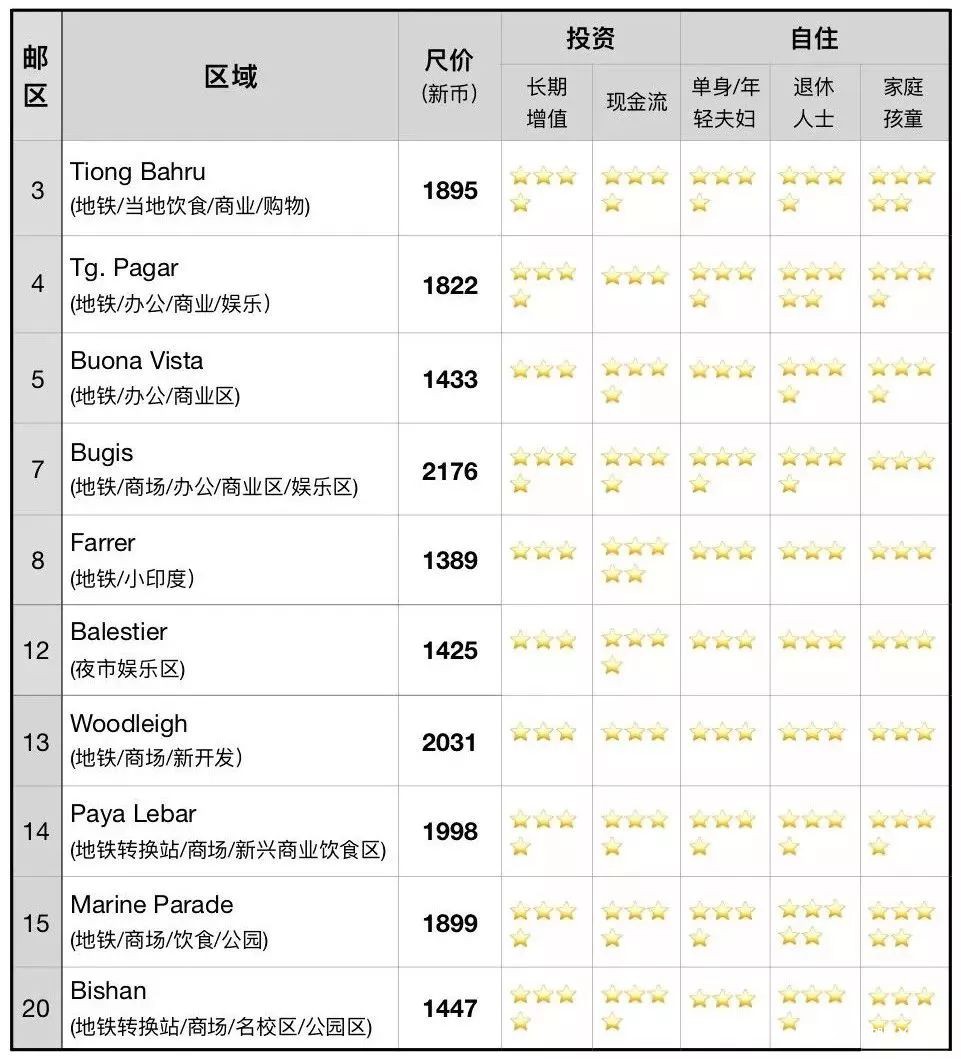The width and height of the screenshot is (961, 1059).
Task: Click Bugis's 家庭孩童 star rating
Action: pyautogui.click(x=901, y=461)
